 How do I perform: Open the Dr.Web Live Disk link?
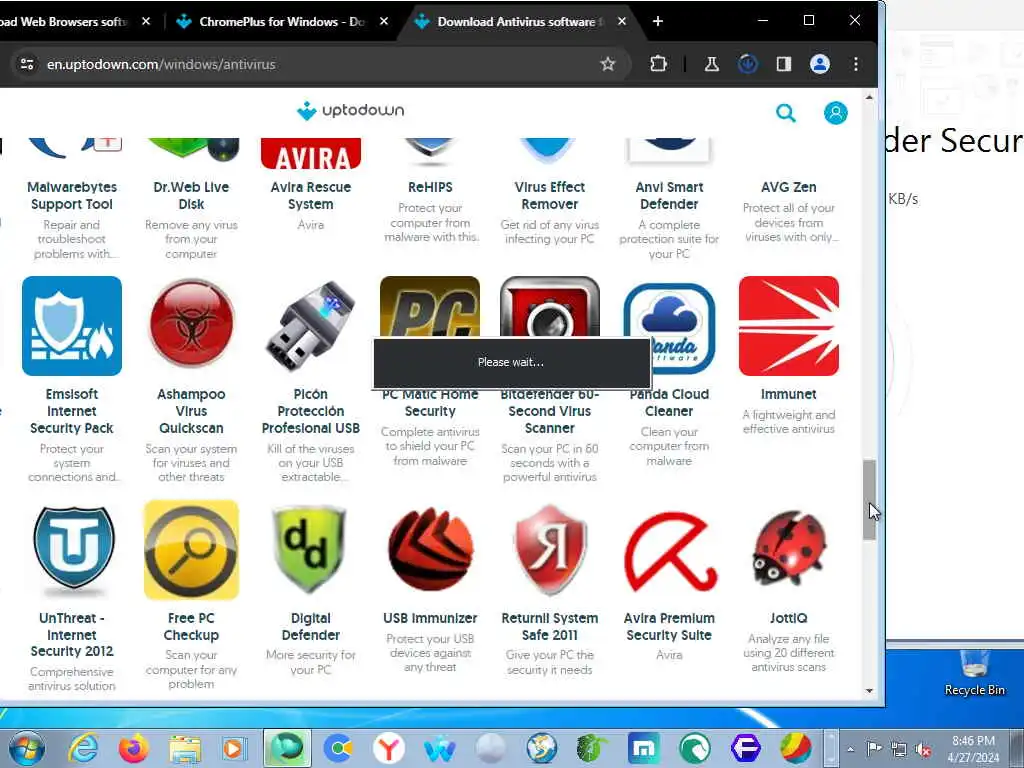[x=191, y=195]
